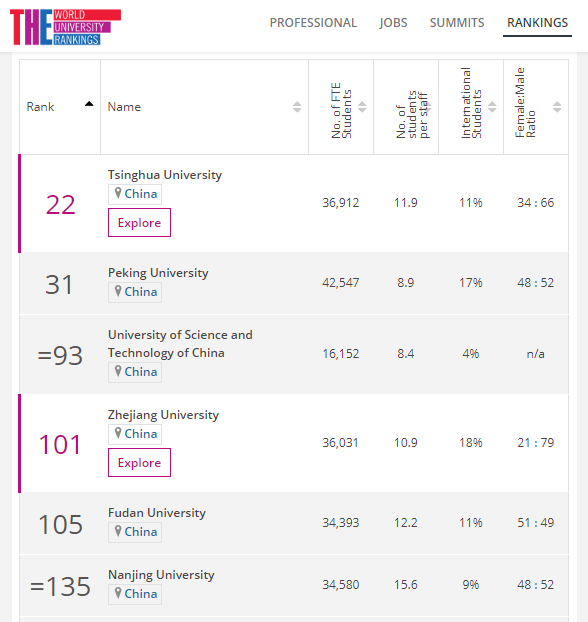Click the location pin under Fudan University
This screenshot has width=588, height=622.
coord(118,531)
